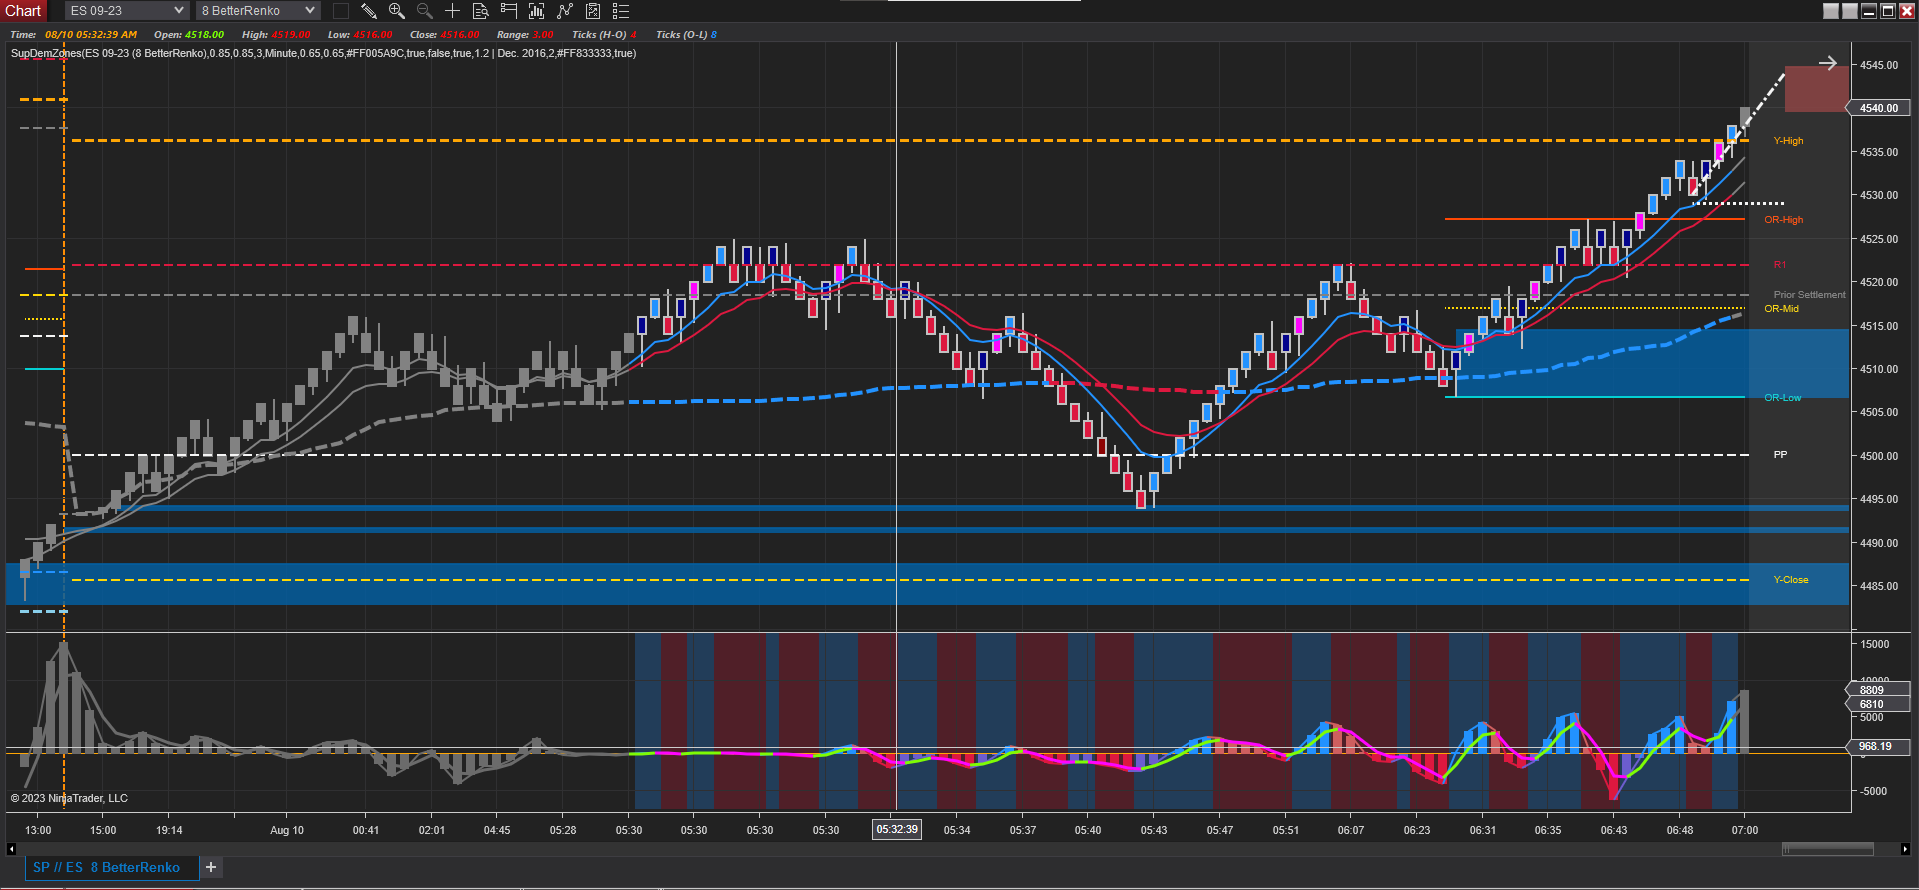Click the 968.19 indicator value marker

click(1876, 746)
